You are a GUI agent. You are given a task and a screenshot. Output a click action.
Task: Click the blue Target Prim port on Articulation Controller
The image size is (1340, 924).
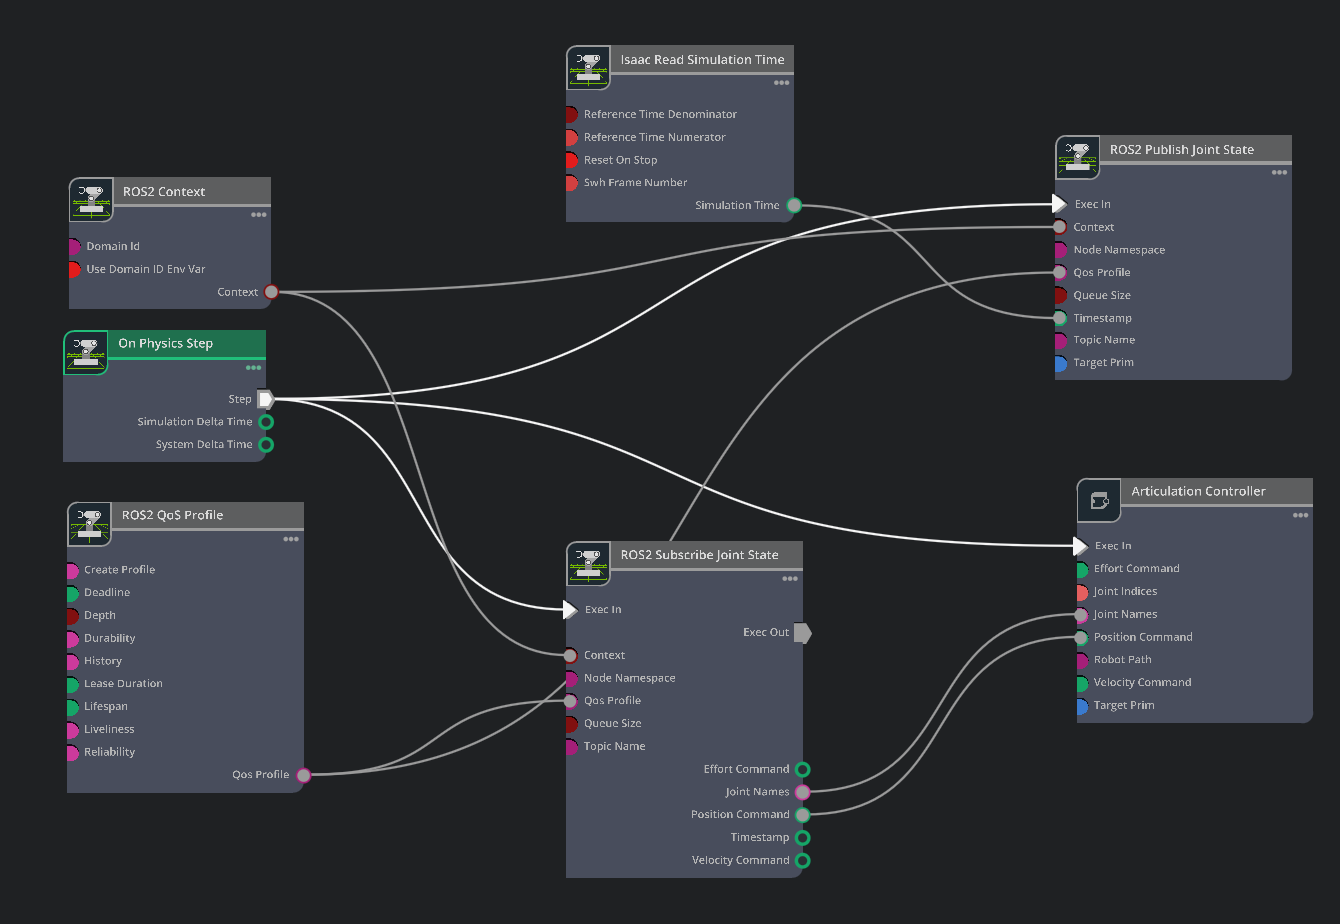coord(1083,706)
